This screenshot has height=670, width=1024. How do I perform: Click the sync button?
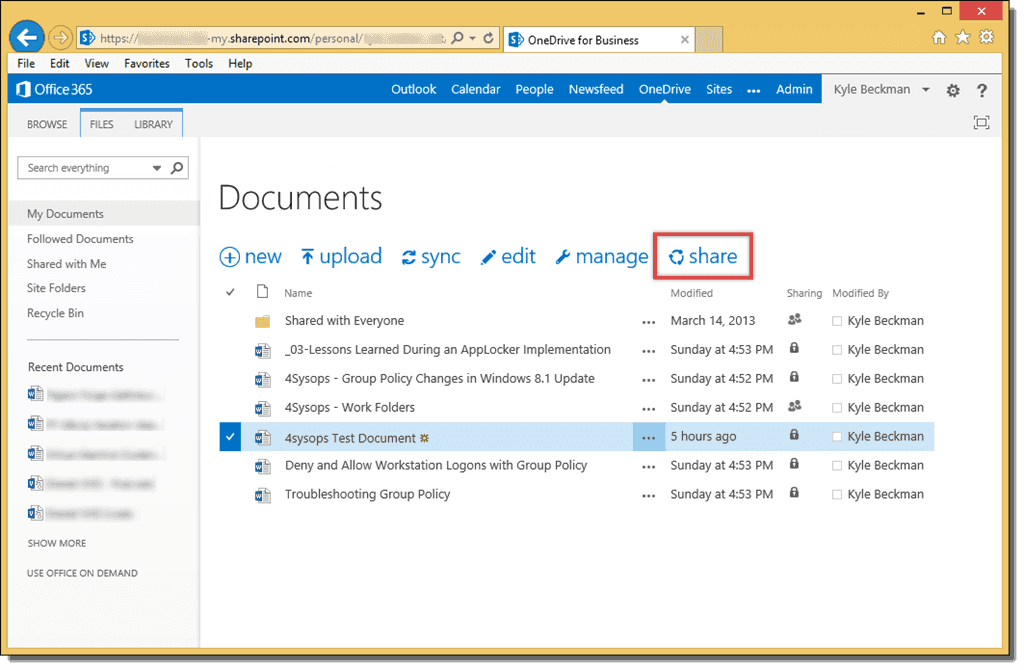pos(431,256)
